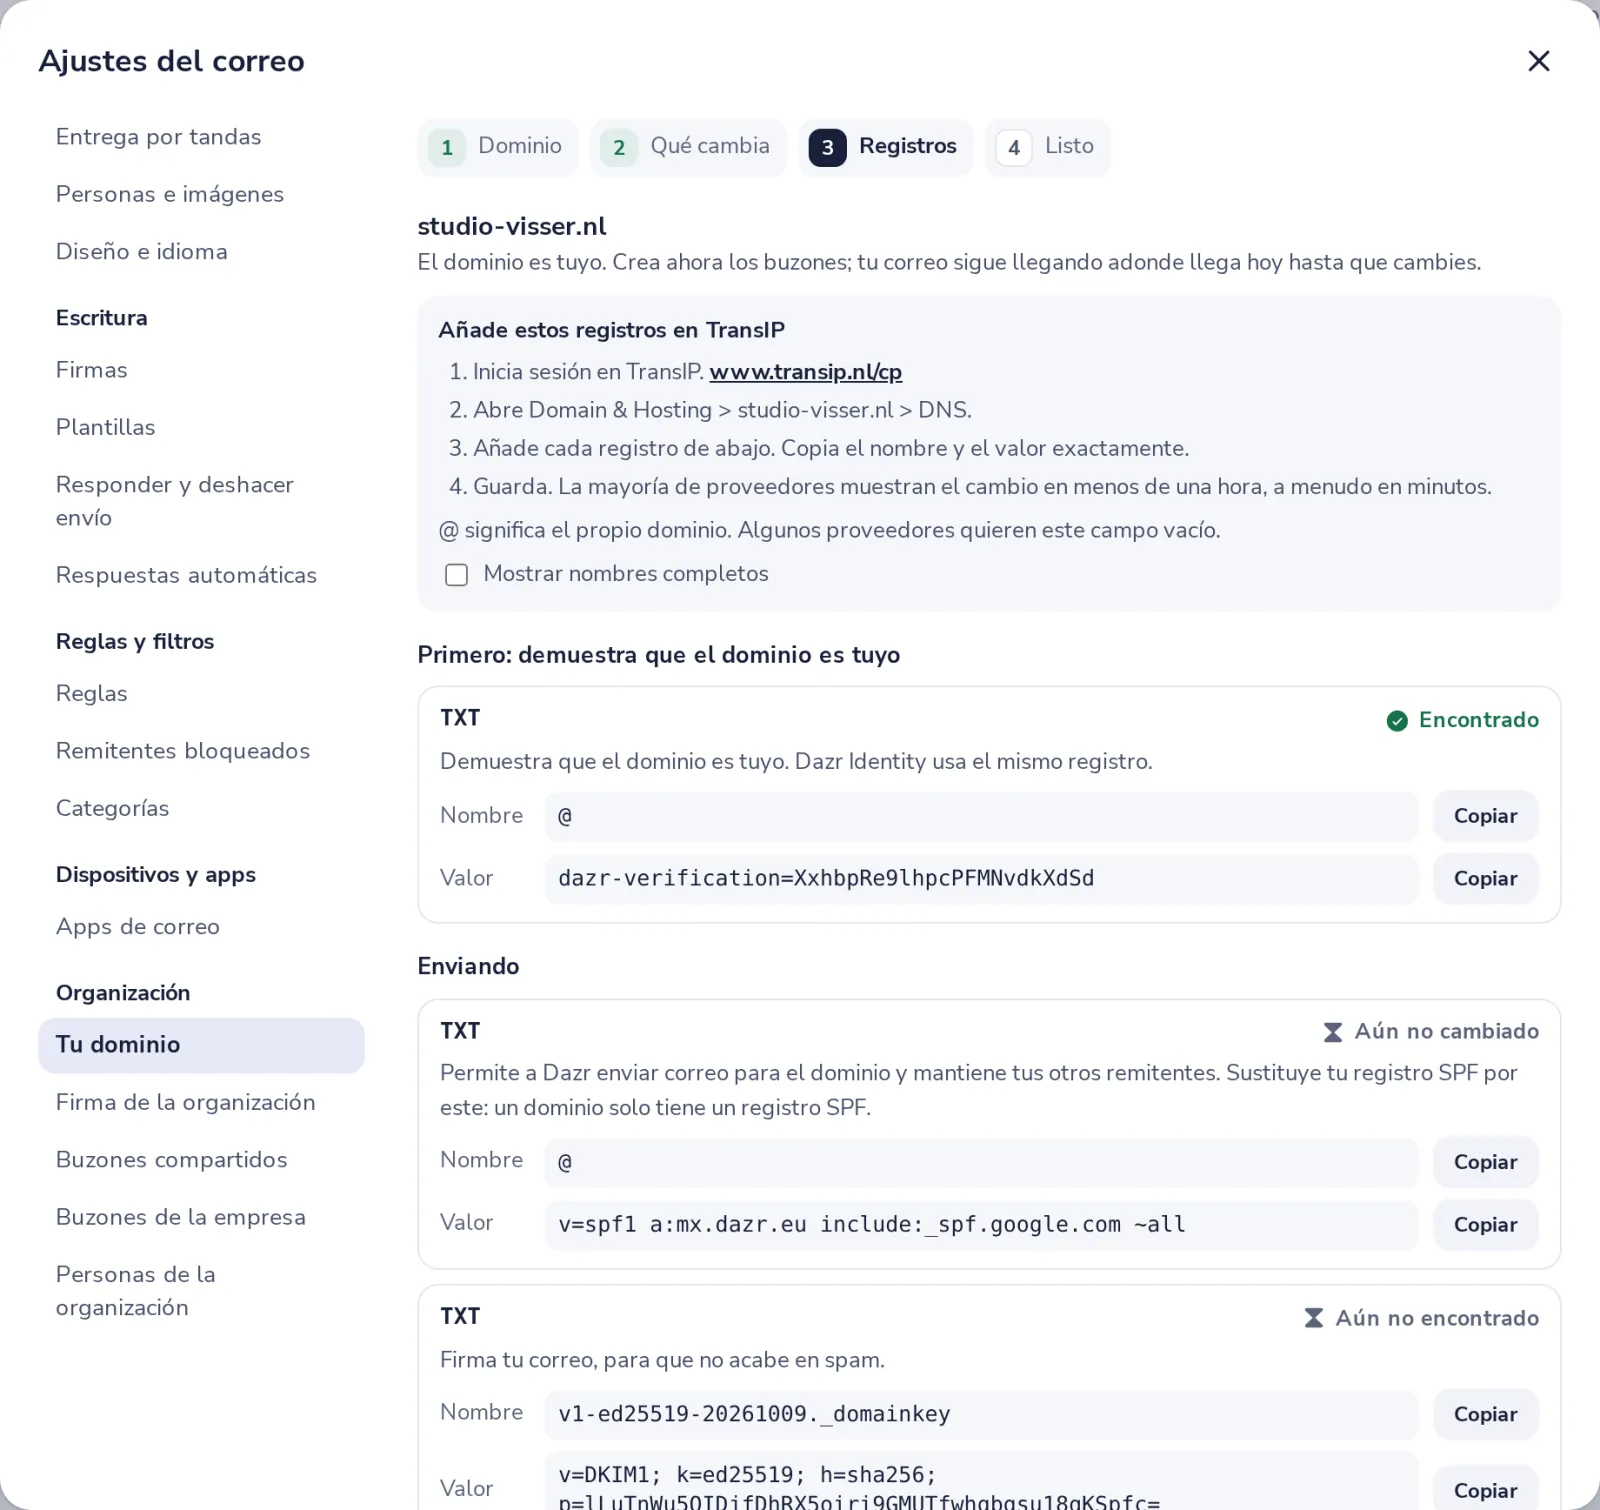Copy the domainkey record name

(x=1485, y=1414)
